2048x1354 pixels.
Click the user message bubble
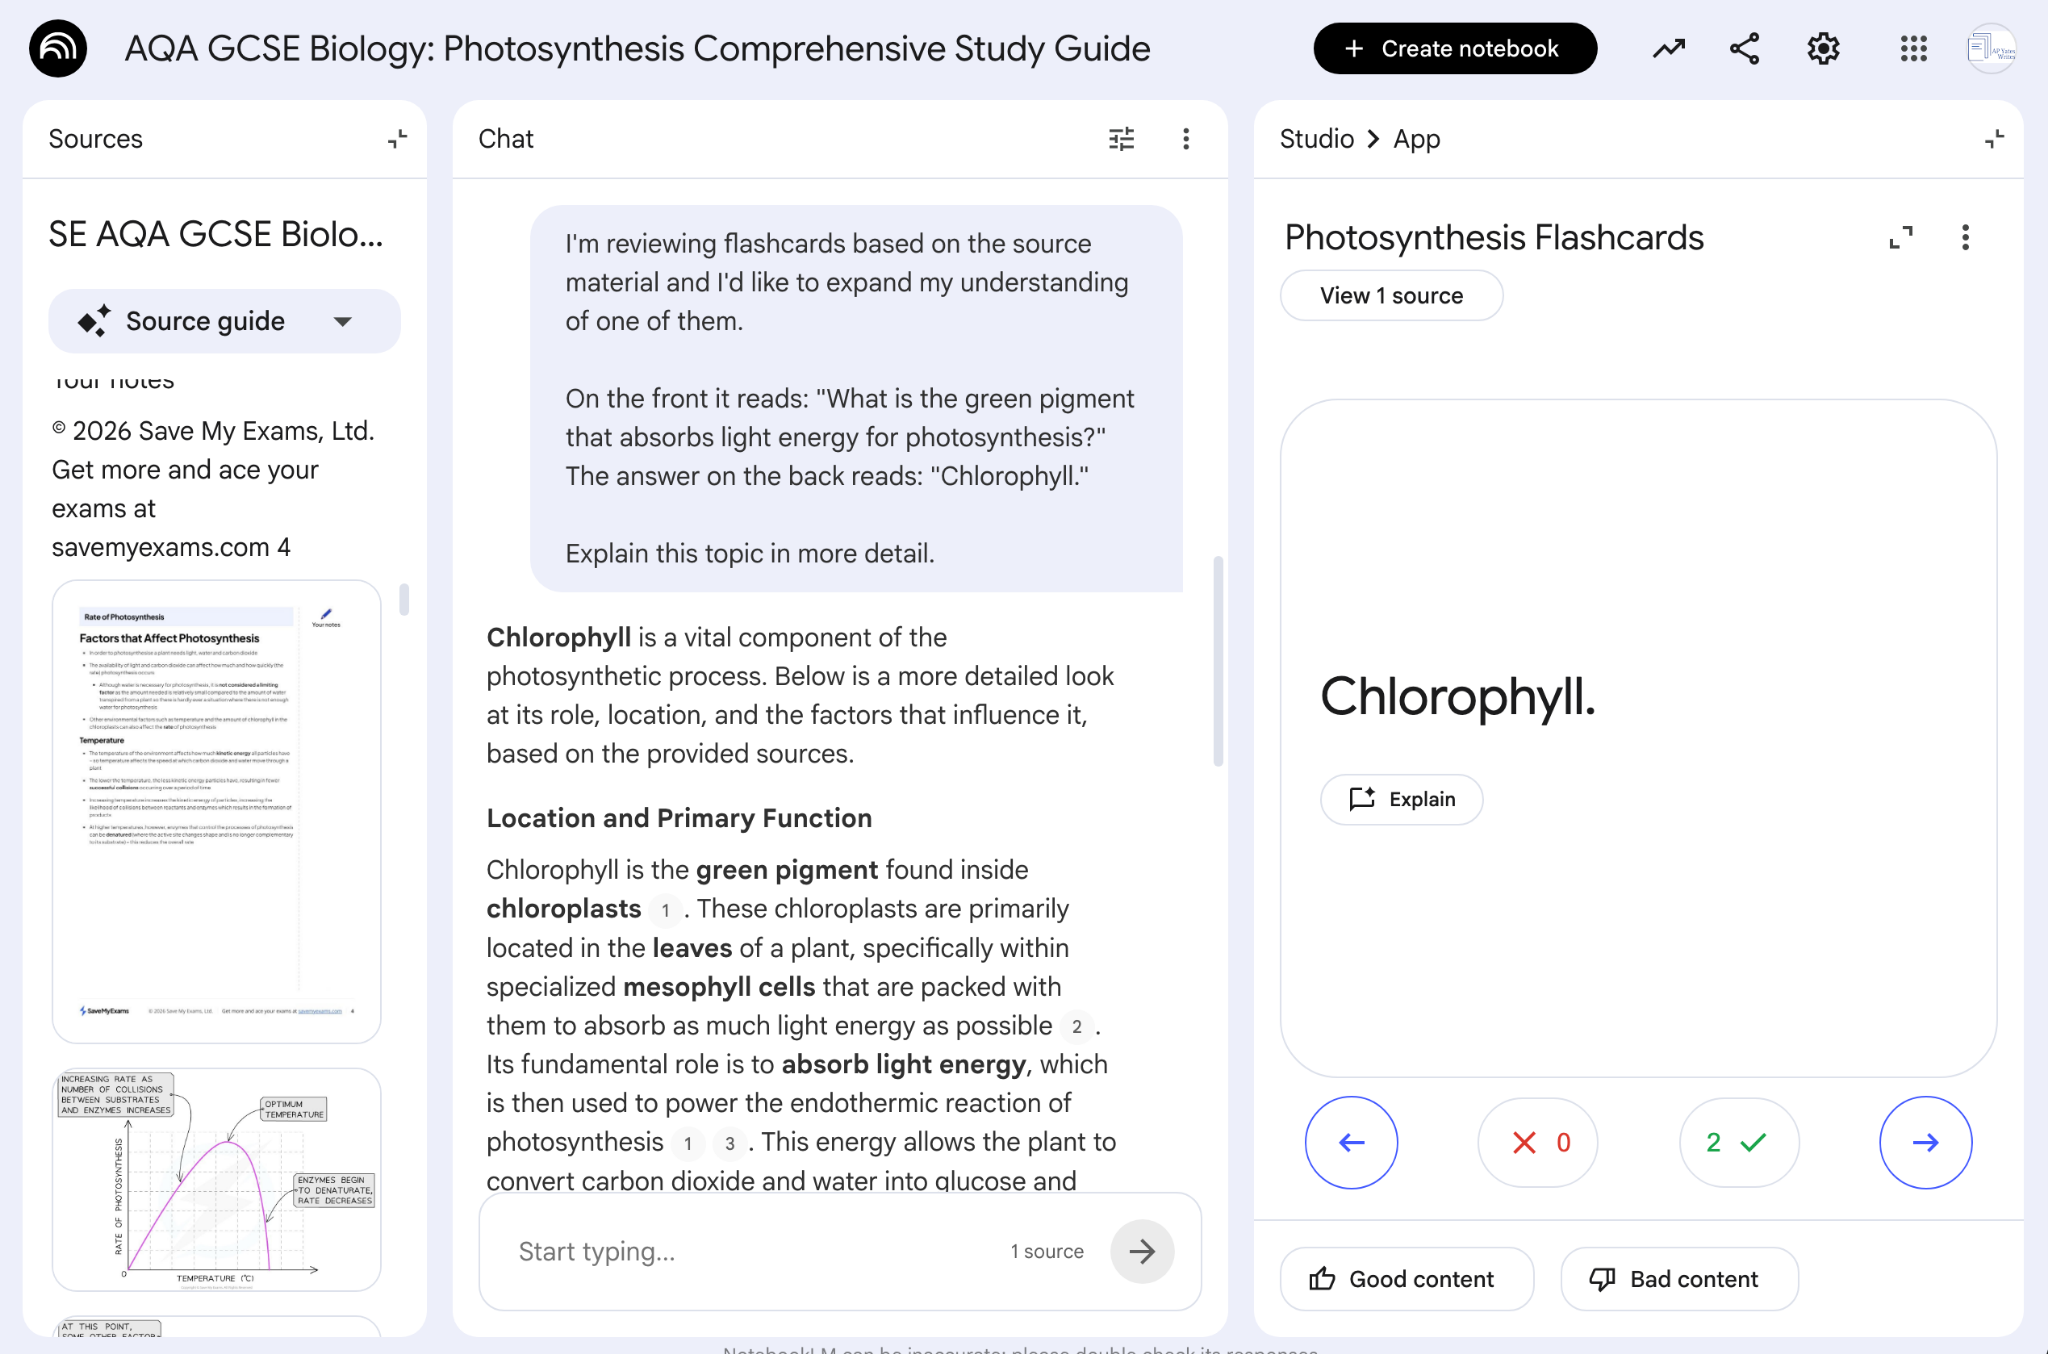(856, 398)
